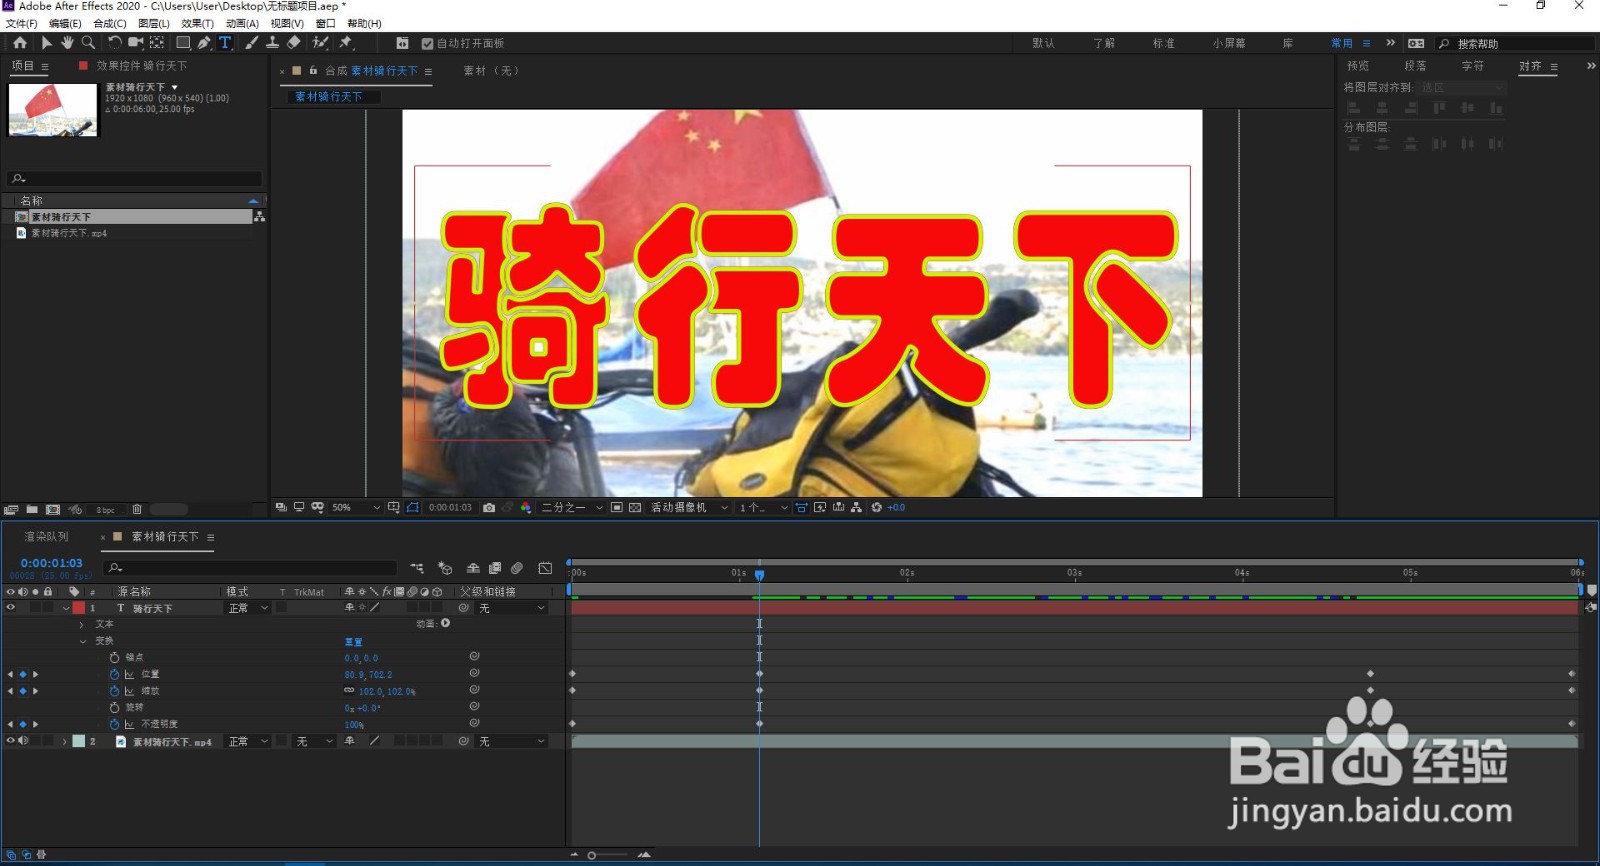Open the blending mode dropdown for text layer

click(x=248, y=608)
